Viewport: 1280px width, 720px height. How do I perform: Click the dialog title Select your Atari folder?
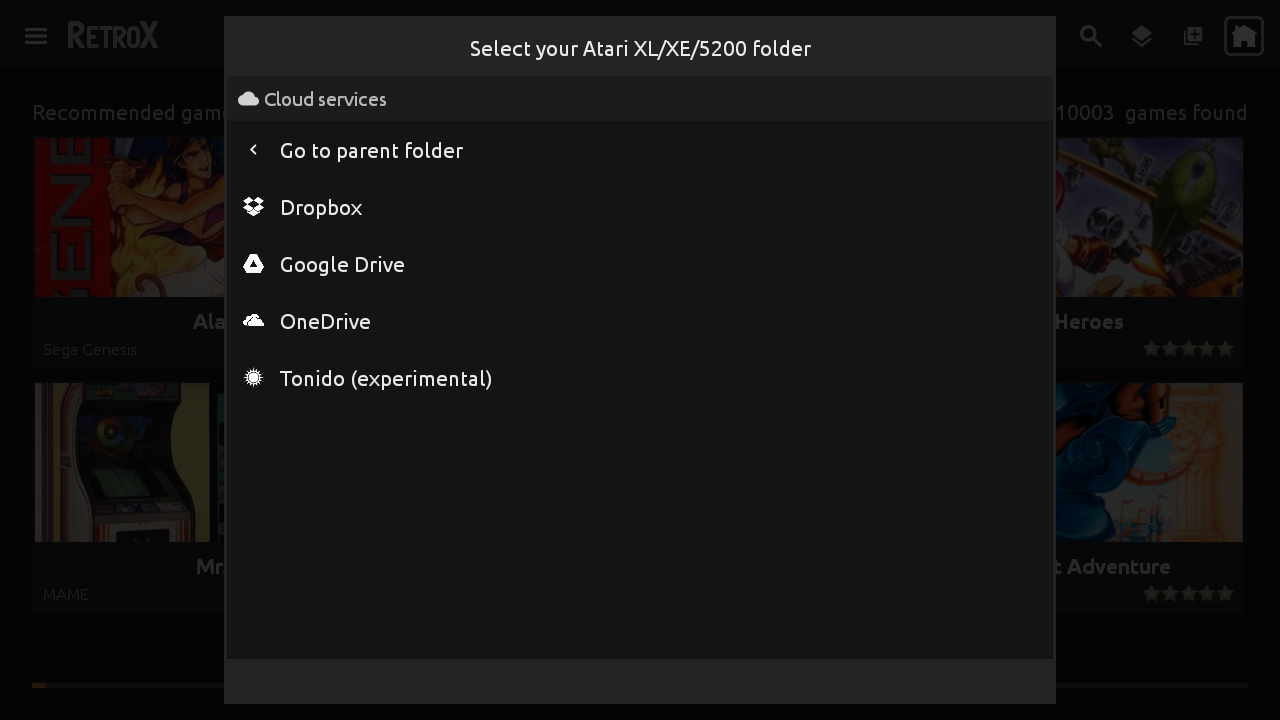(640, 48)
